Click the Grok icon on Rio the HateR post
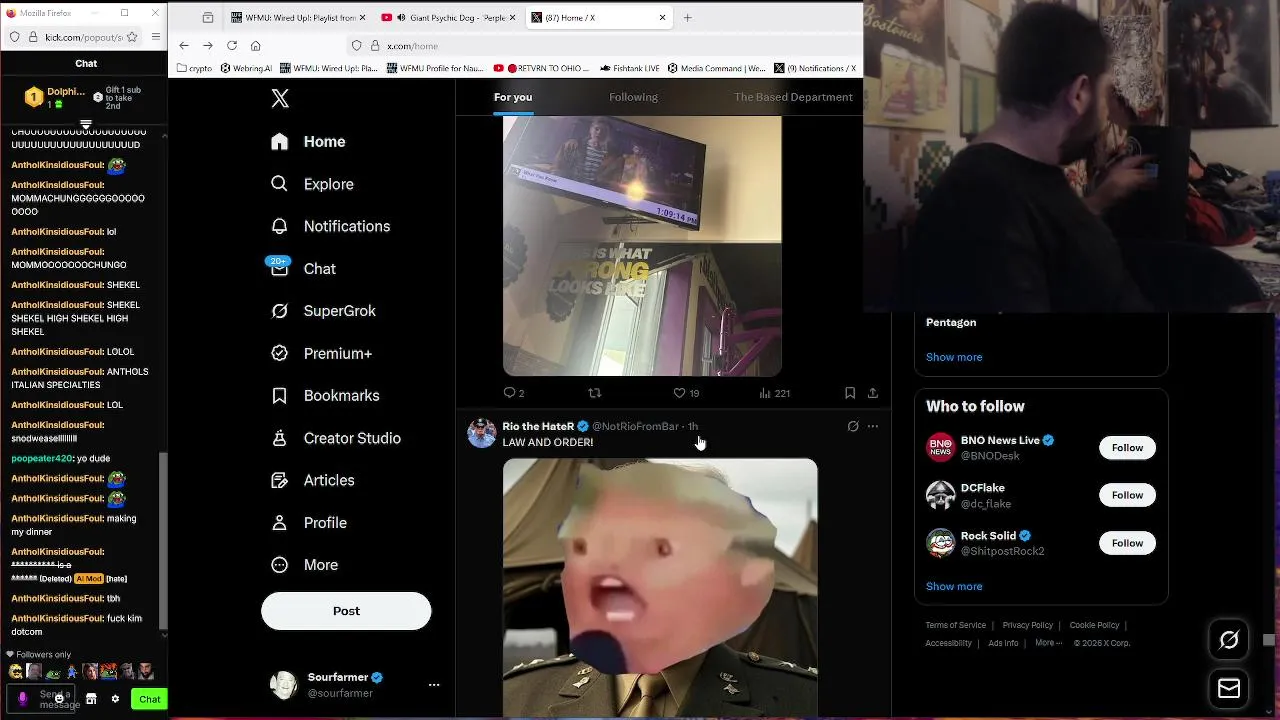 tap(853, 426)
